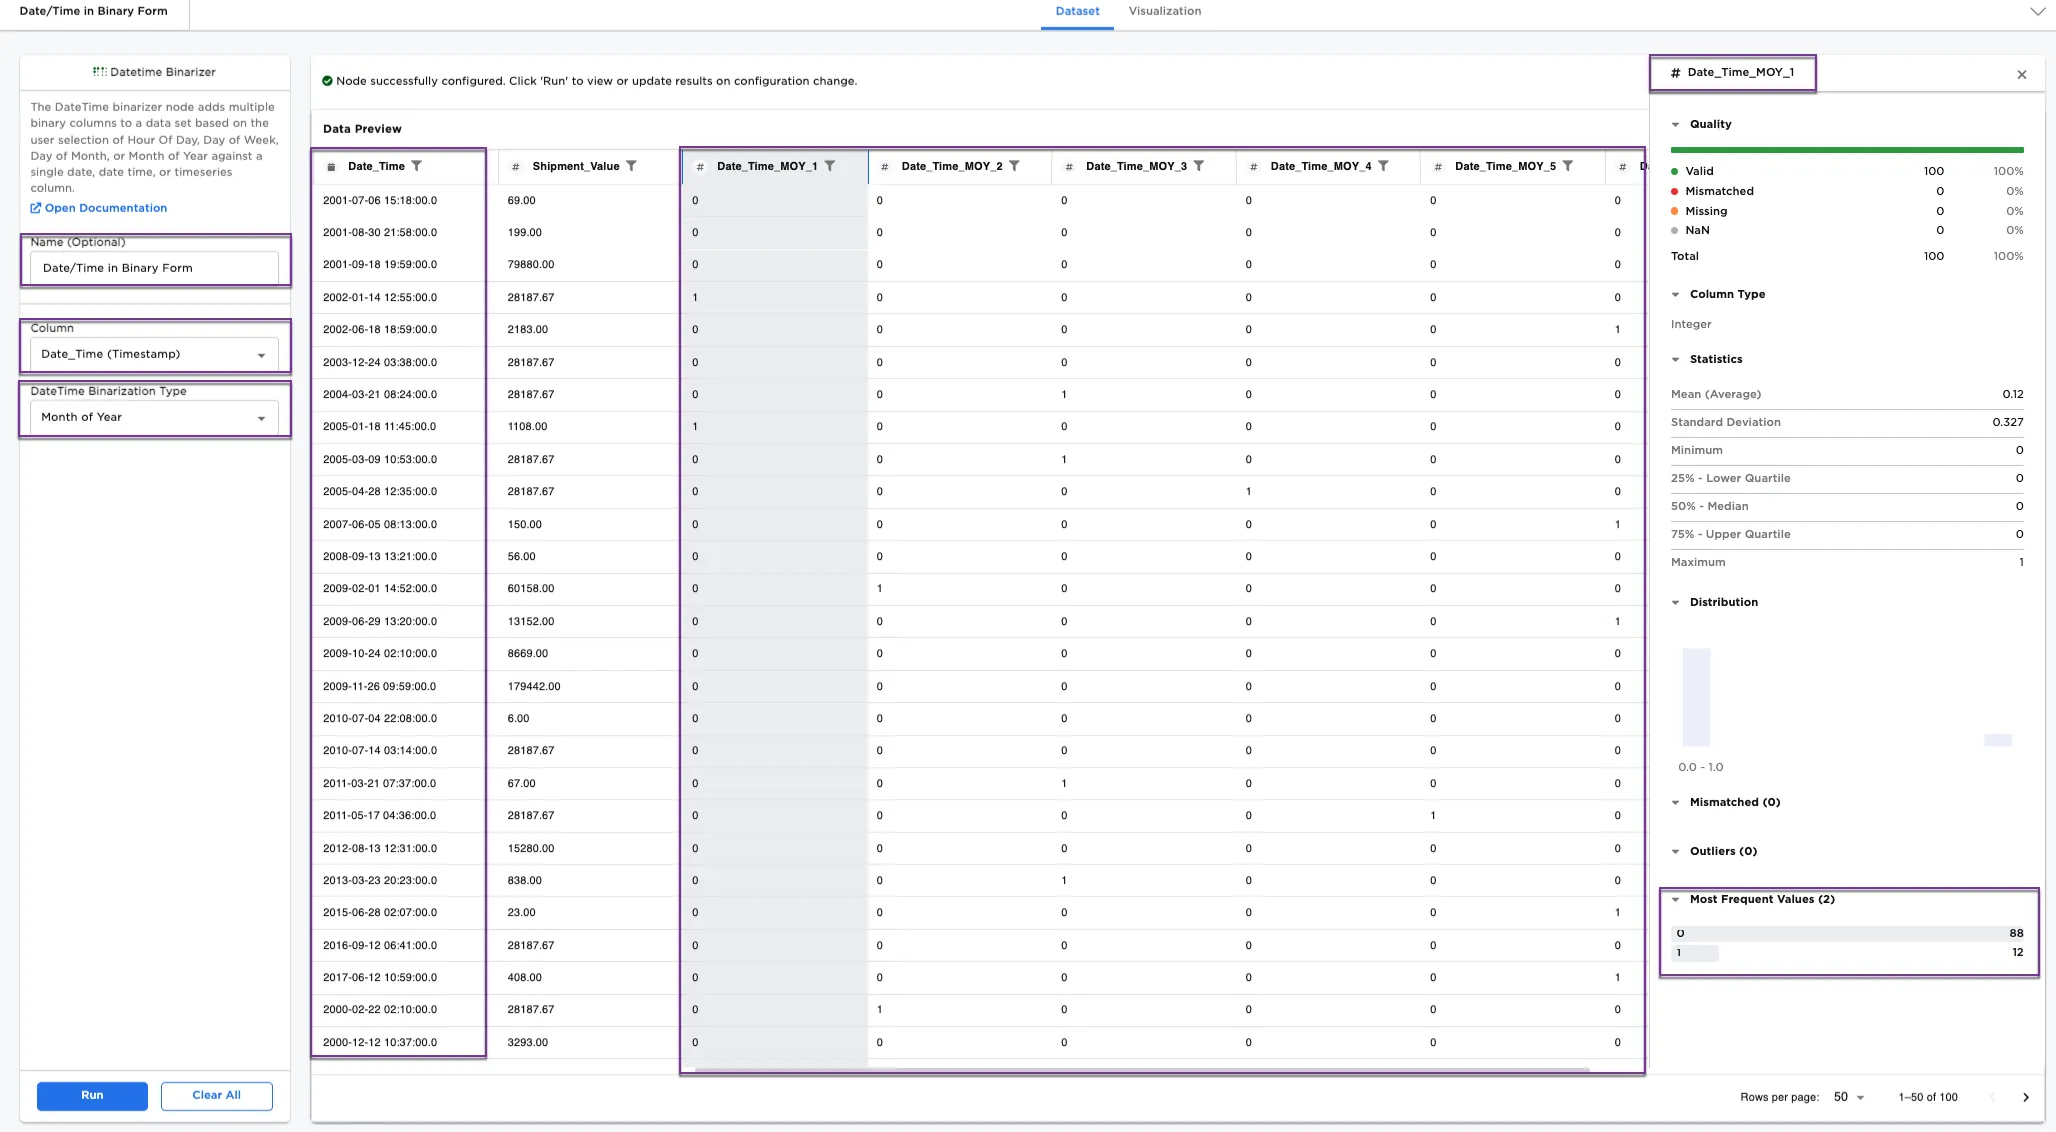Select the Dataset tab

coord(1077,12)
